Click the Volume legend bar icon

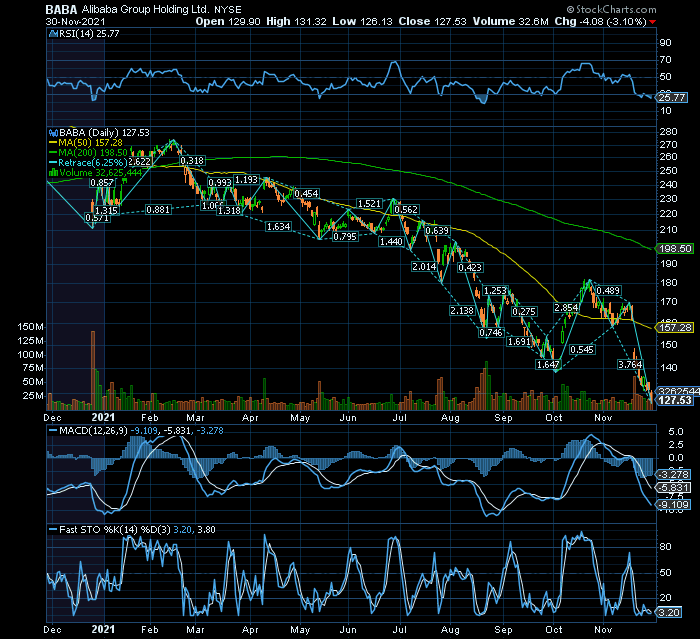tap(53, 173)
